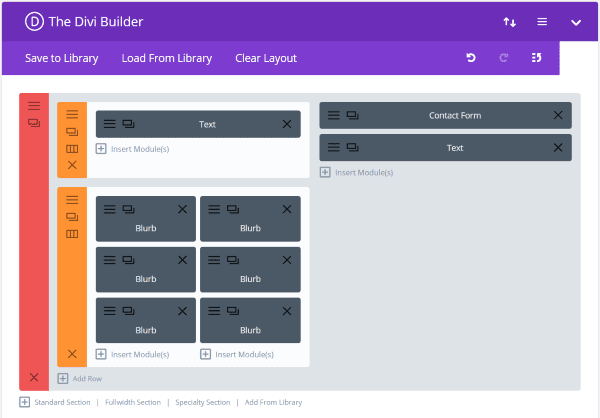The width and height of the screenshot is (600, 418).
Task: Delete the top-left Blurb module
Action: [183, 209]
